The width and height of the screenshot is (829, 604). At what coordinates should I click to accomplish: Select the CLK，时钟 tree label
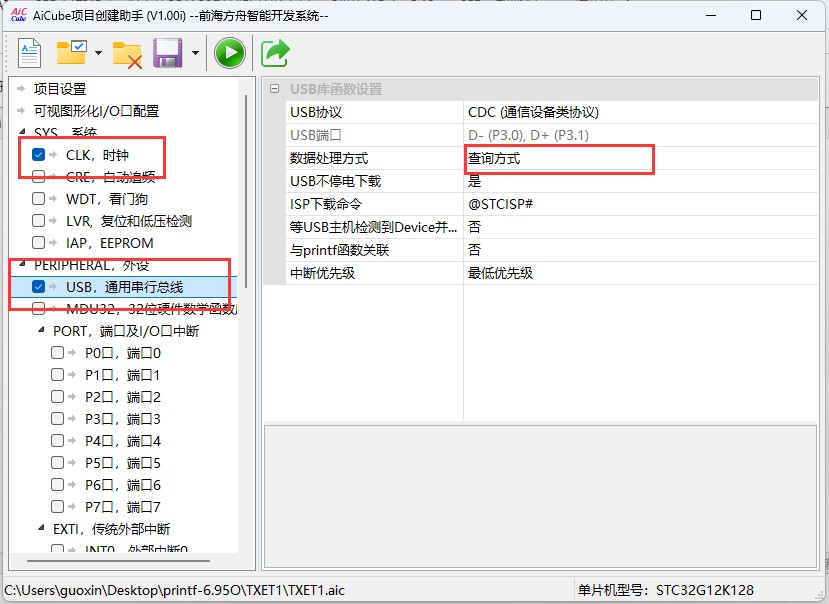[x=97, y=155]
